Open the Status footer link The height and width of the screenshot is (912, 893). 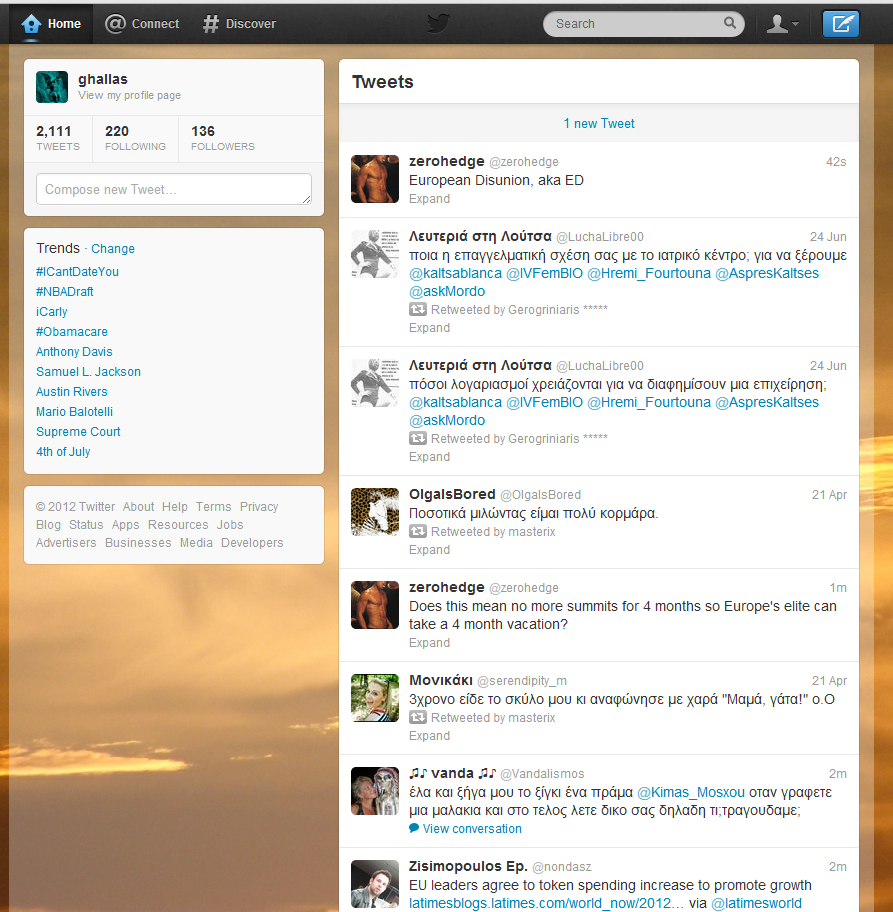[86, 525]
